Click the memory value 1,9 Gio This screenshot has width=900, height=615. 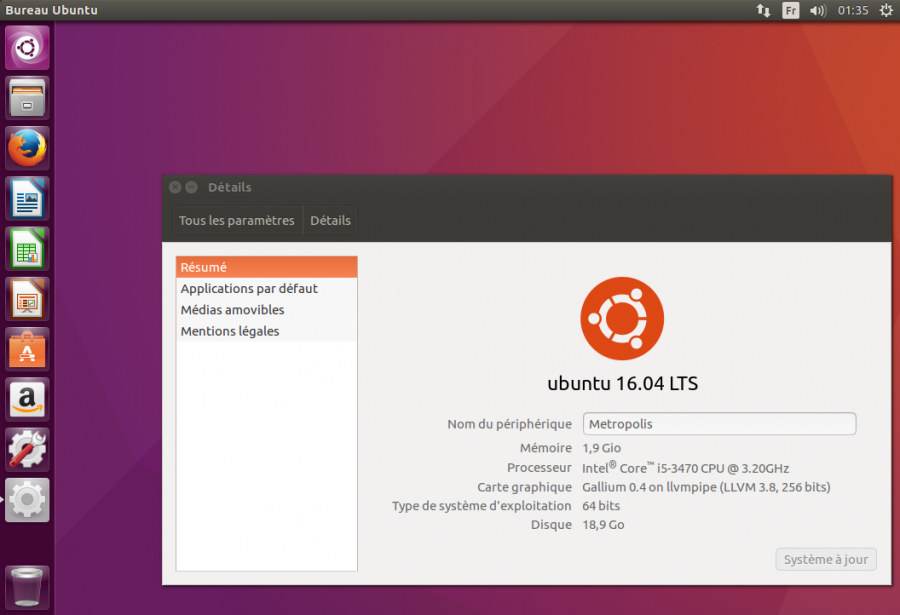coord(602,448)
